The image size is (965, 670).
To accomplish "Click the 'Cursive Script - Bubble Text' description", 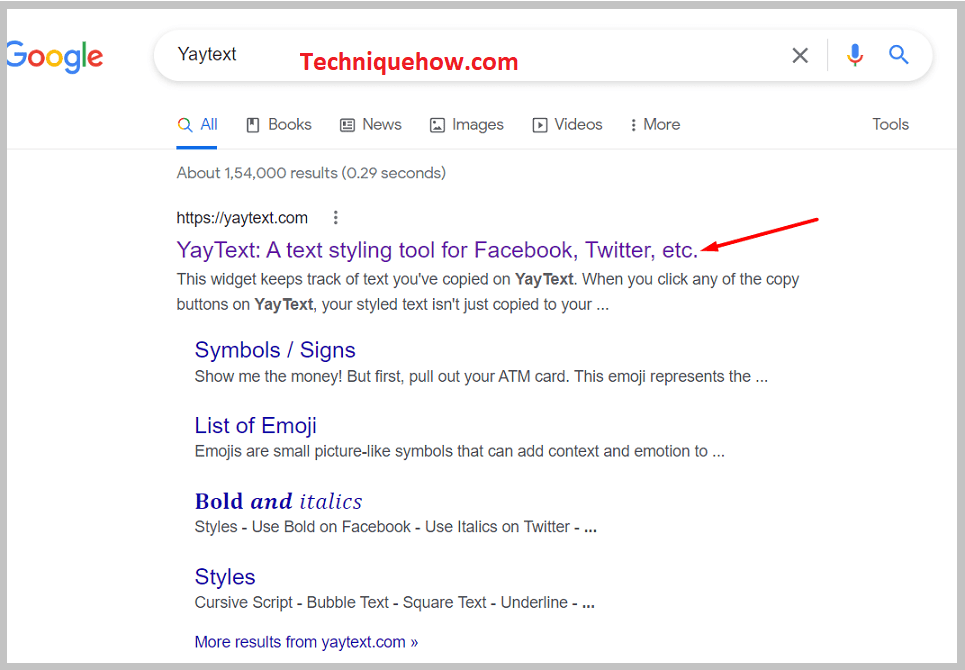I will tap(394, 602).
